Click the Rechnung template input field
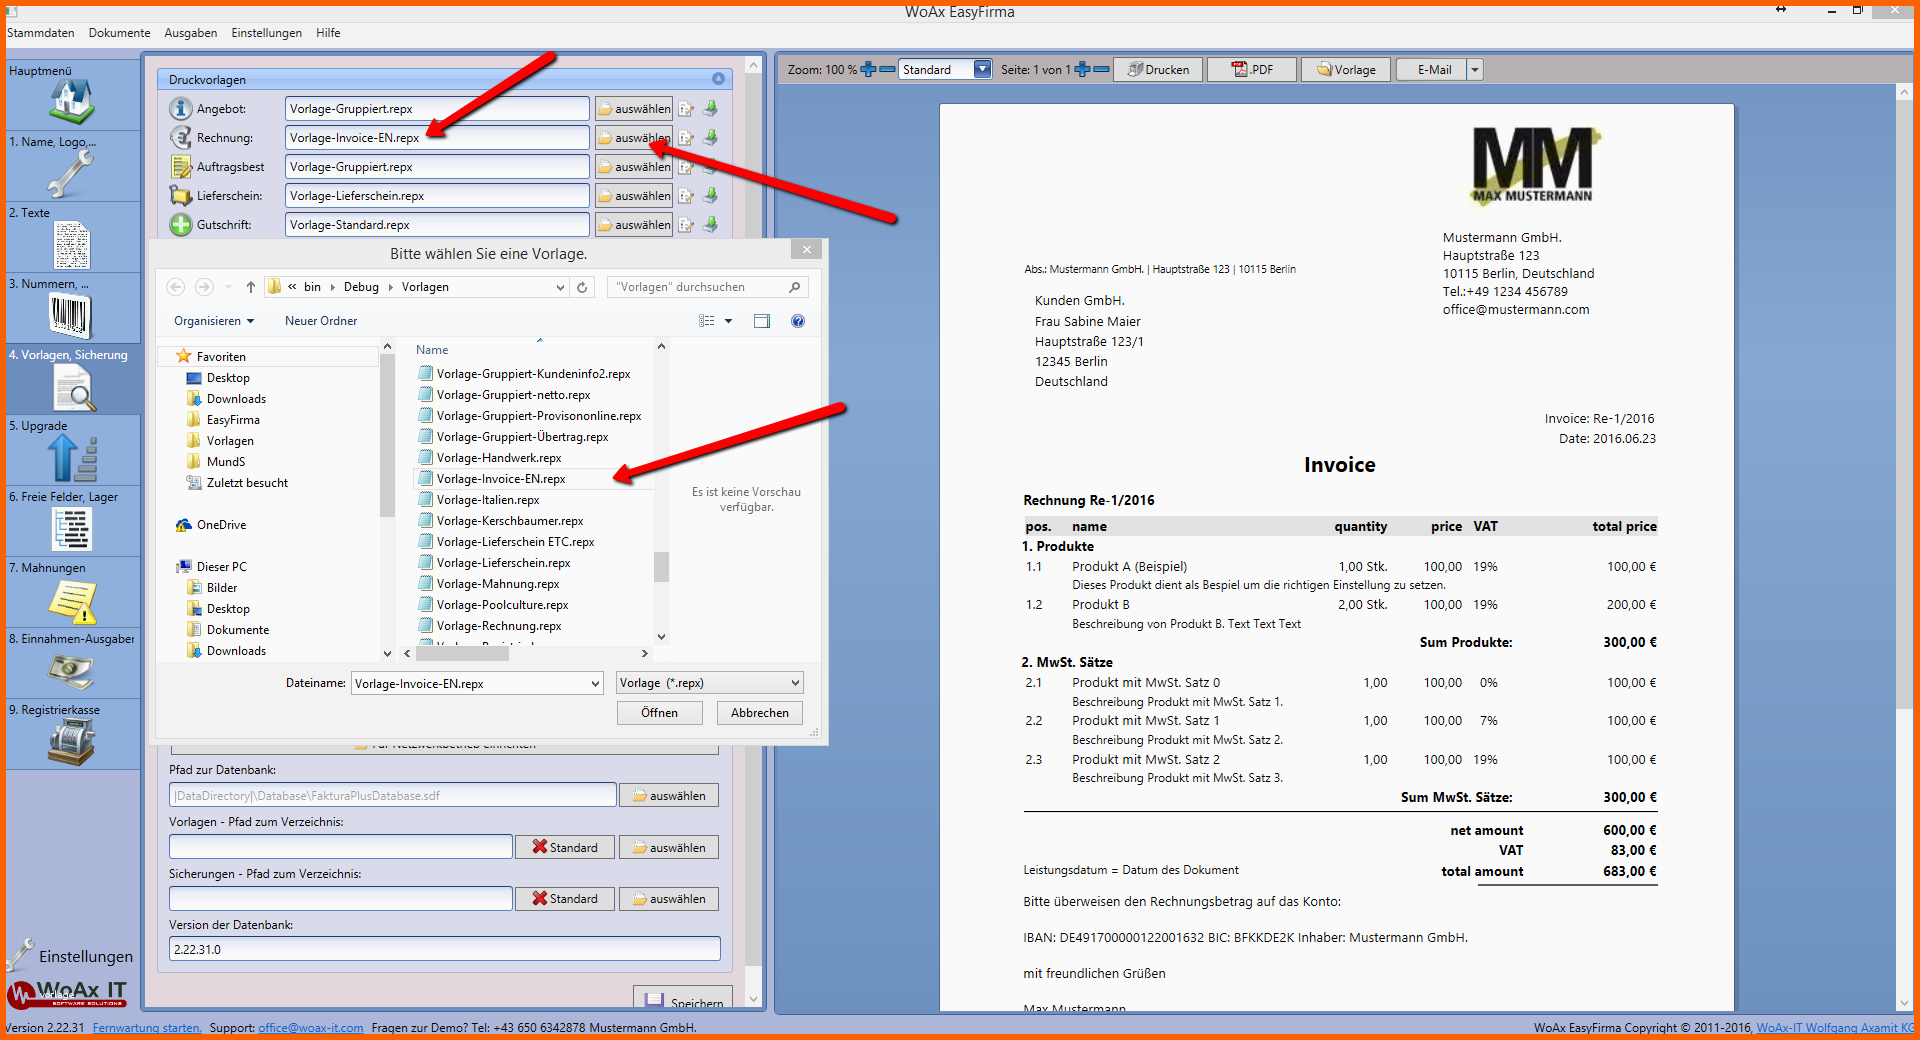Viewport: 1920px width, 1040px height. 437,138
